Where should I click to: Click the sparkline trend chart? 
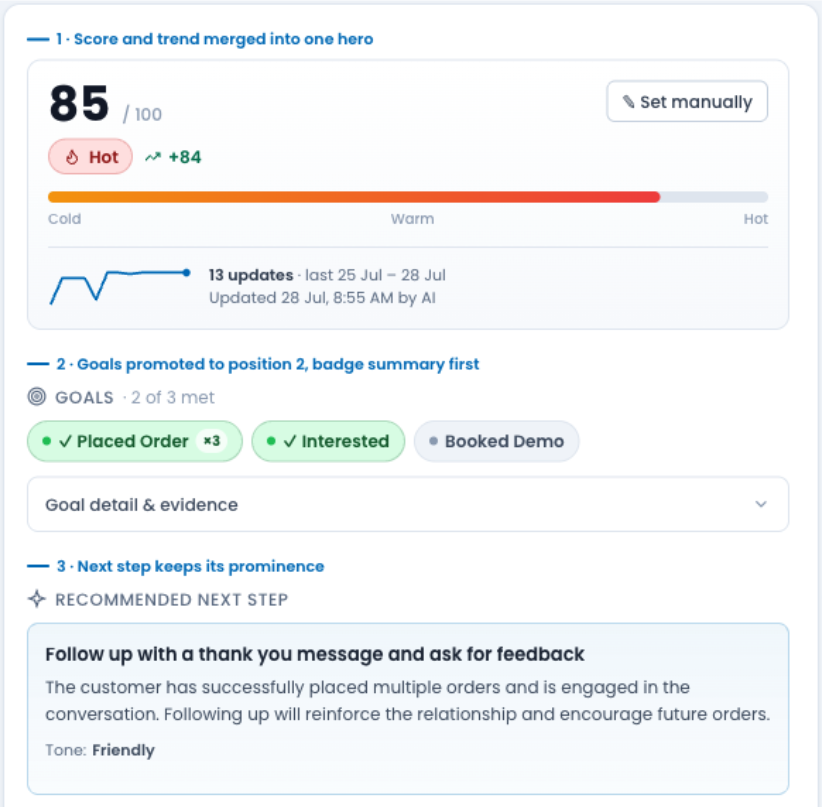pos(120,286)
